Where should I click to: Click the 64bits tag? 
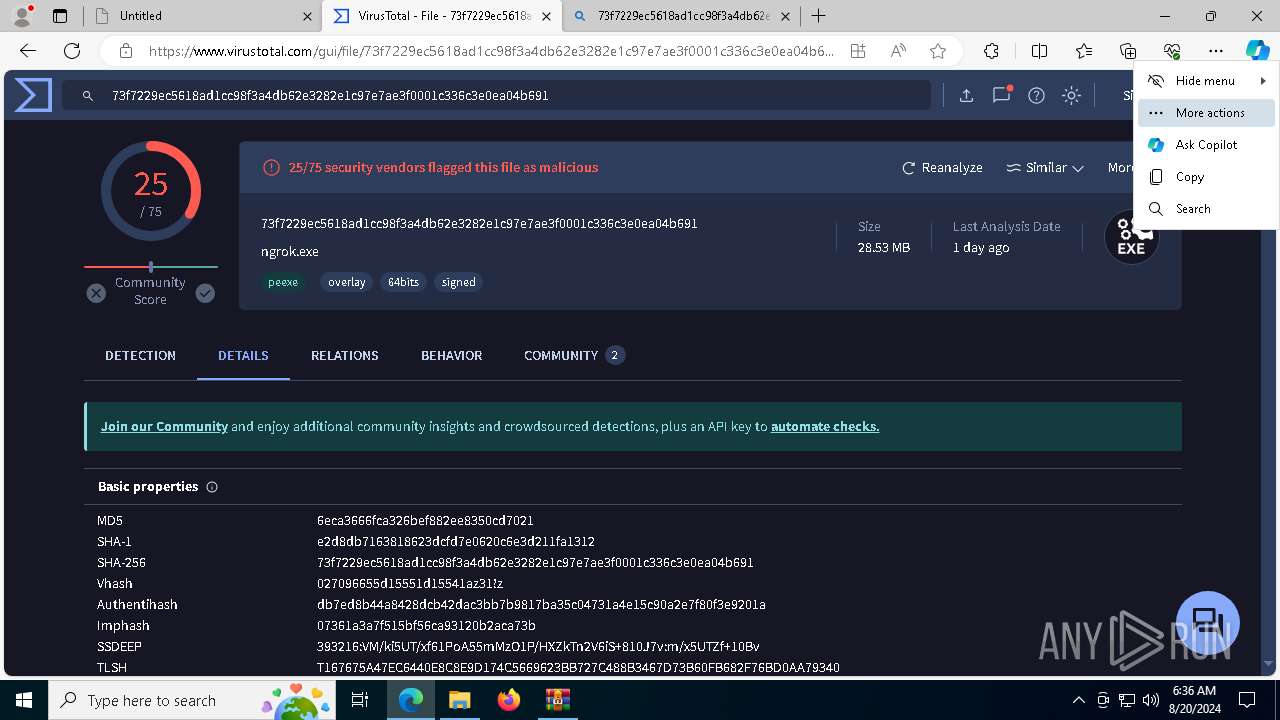[x=403, y=282]
